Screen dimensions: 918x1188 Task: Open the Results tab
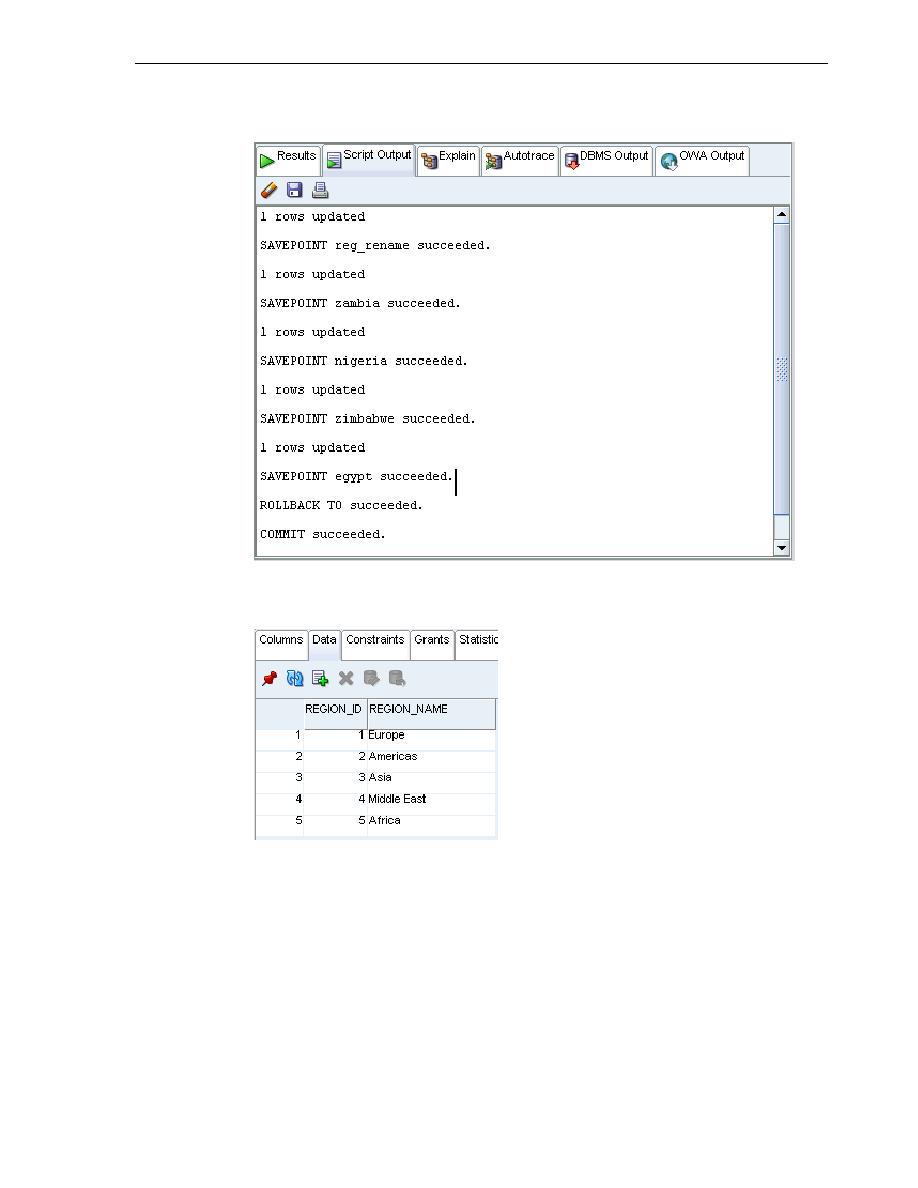tap(289, 160)
